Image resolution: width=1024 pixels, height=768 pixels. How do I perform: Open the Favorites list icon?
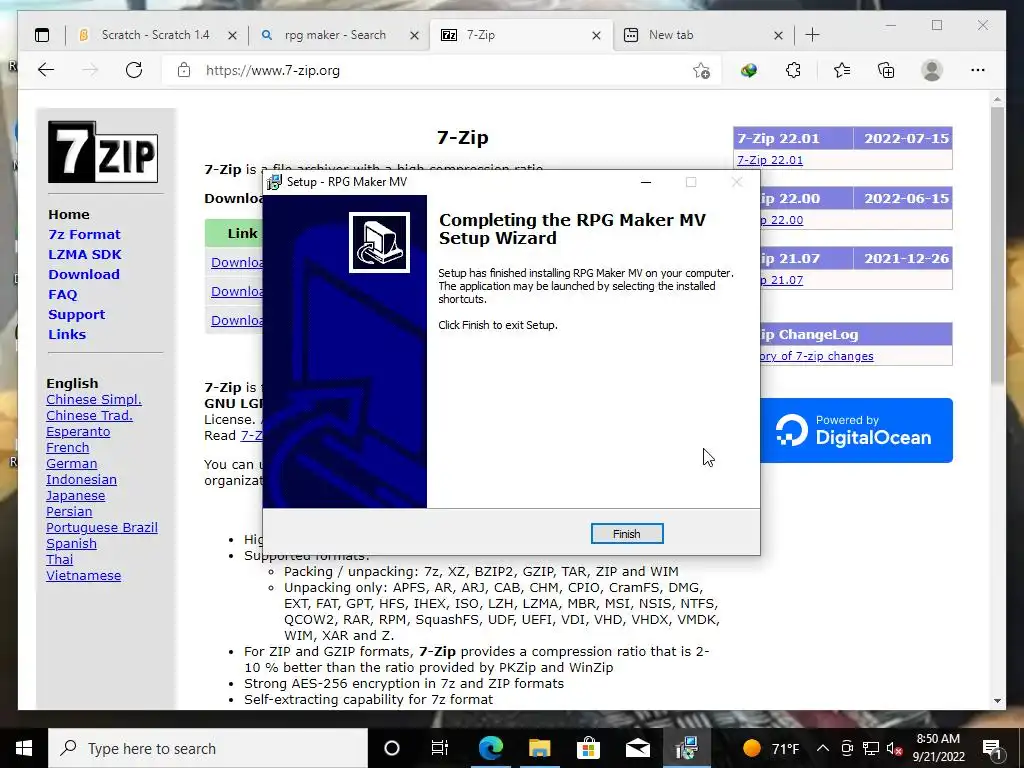(842, 71)
